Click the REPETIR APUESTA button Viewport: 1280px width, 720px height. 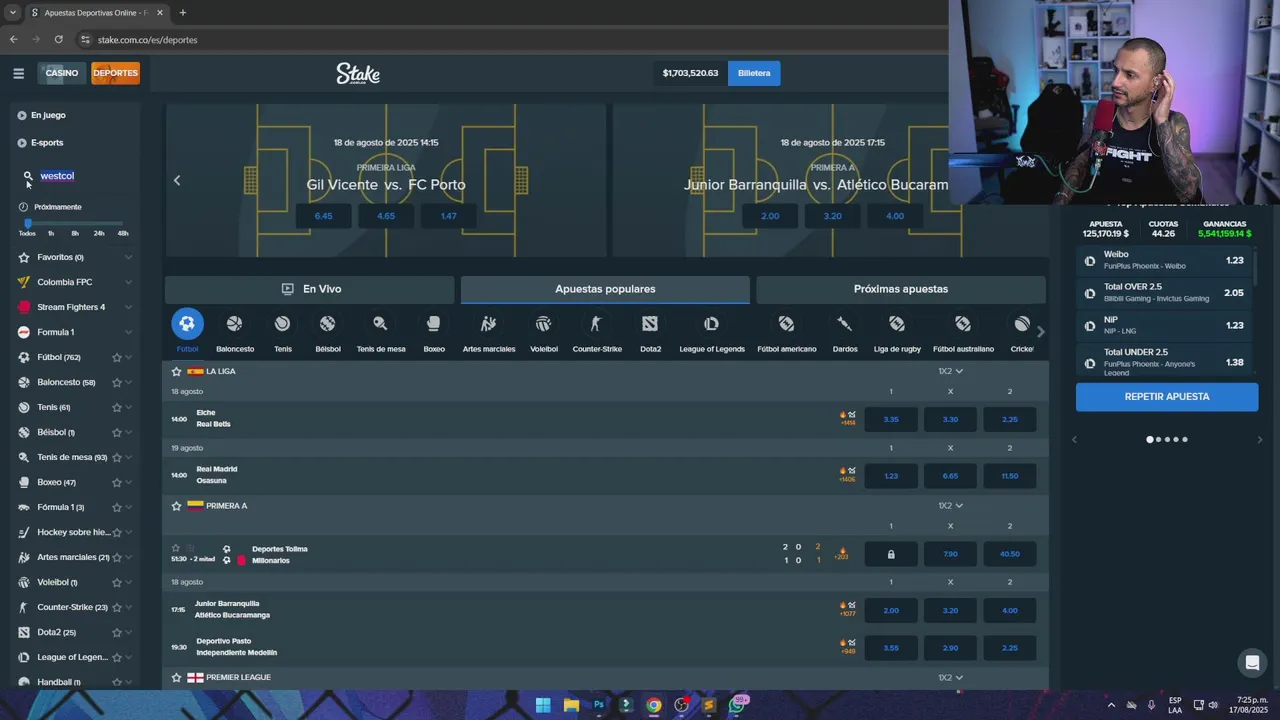[1167, 397]
